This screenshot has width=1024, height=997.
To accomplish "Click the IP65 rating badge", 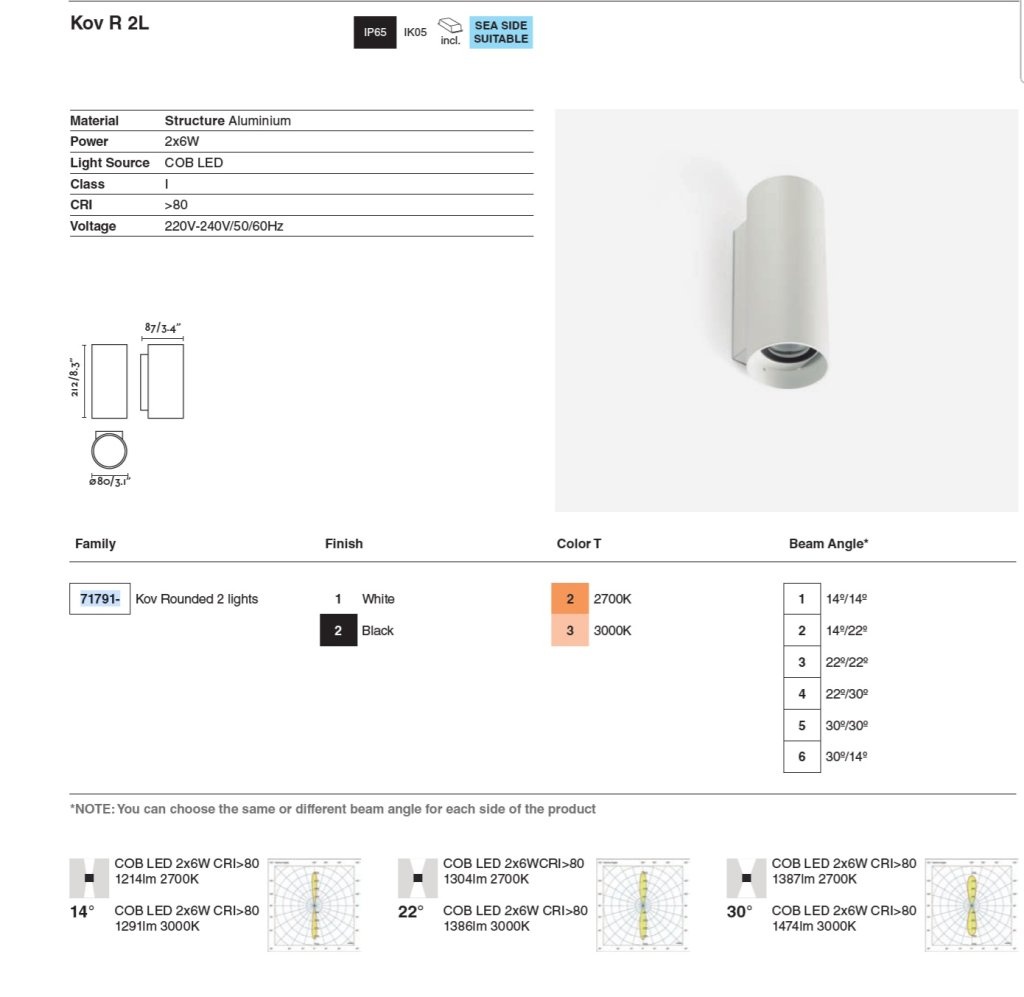I will [x=375, y=32].
